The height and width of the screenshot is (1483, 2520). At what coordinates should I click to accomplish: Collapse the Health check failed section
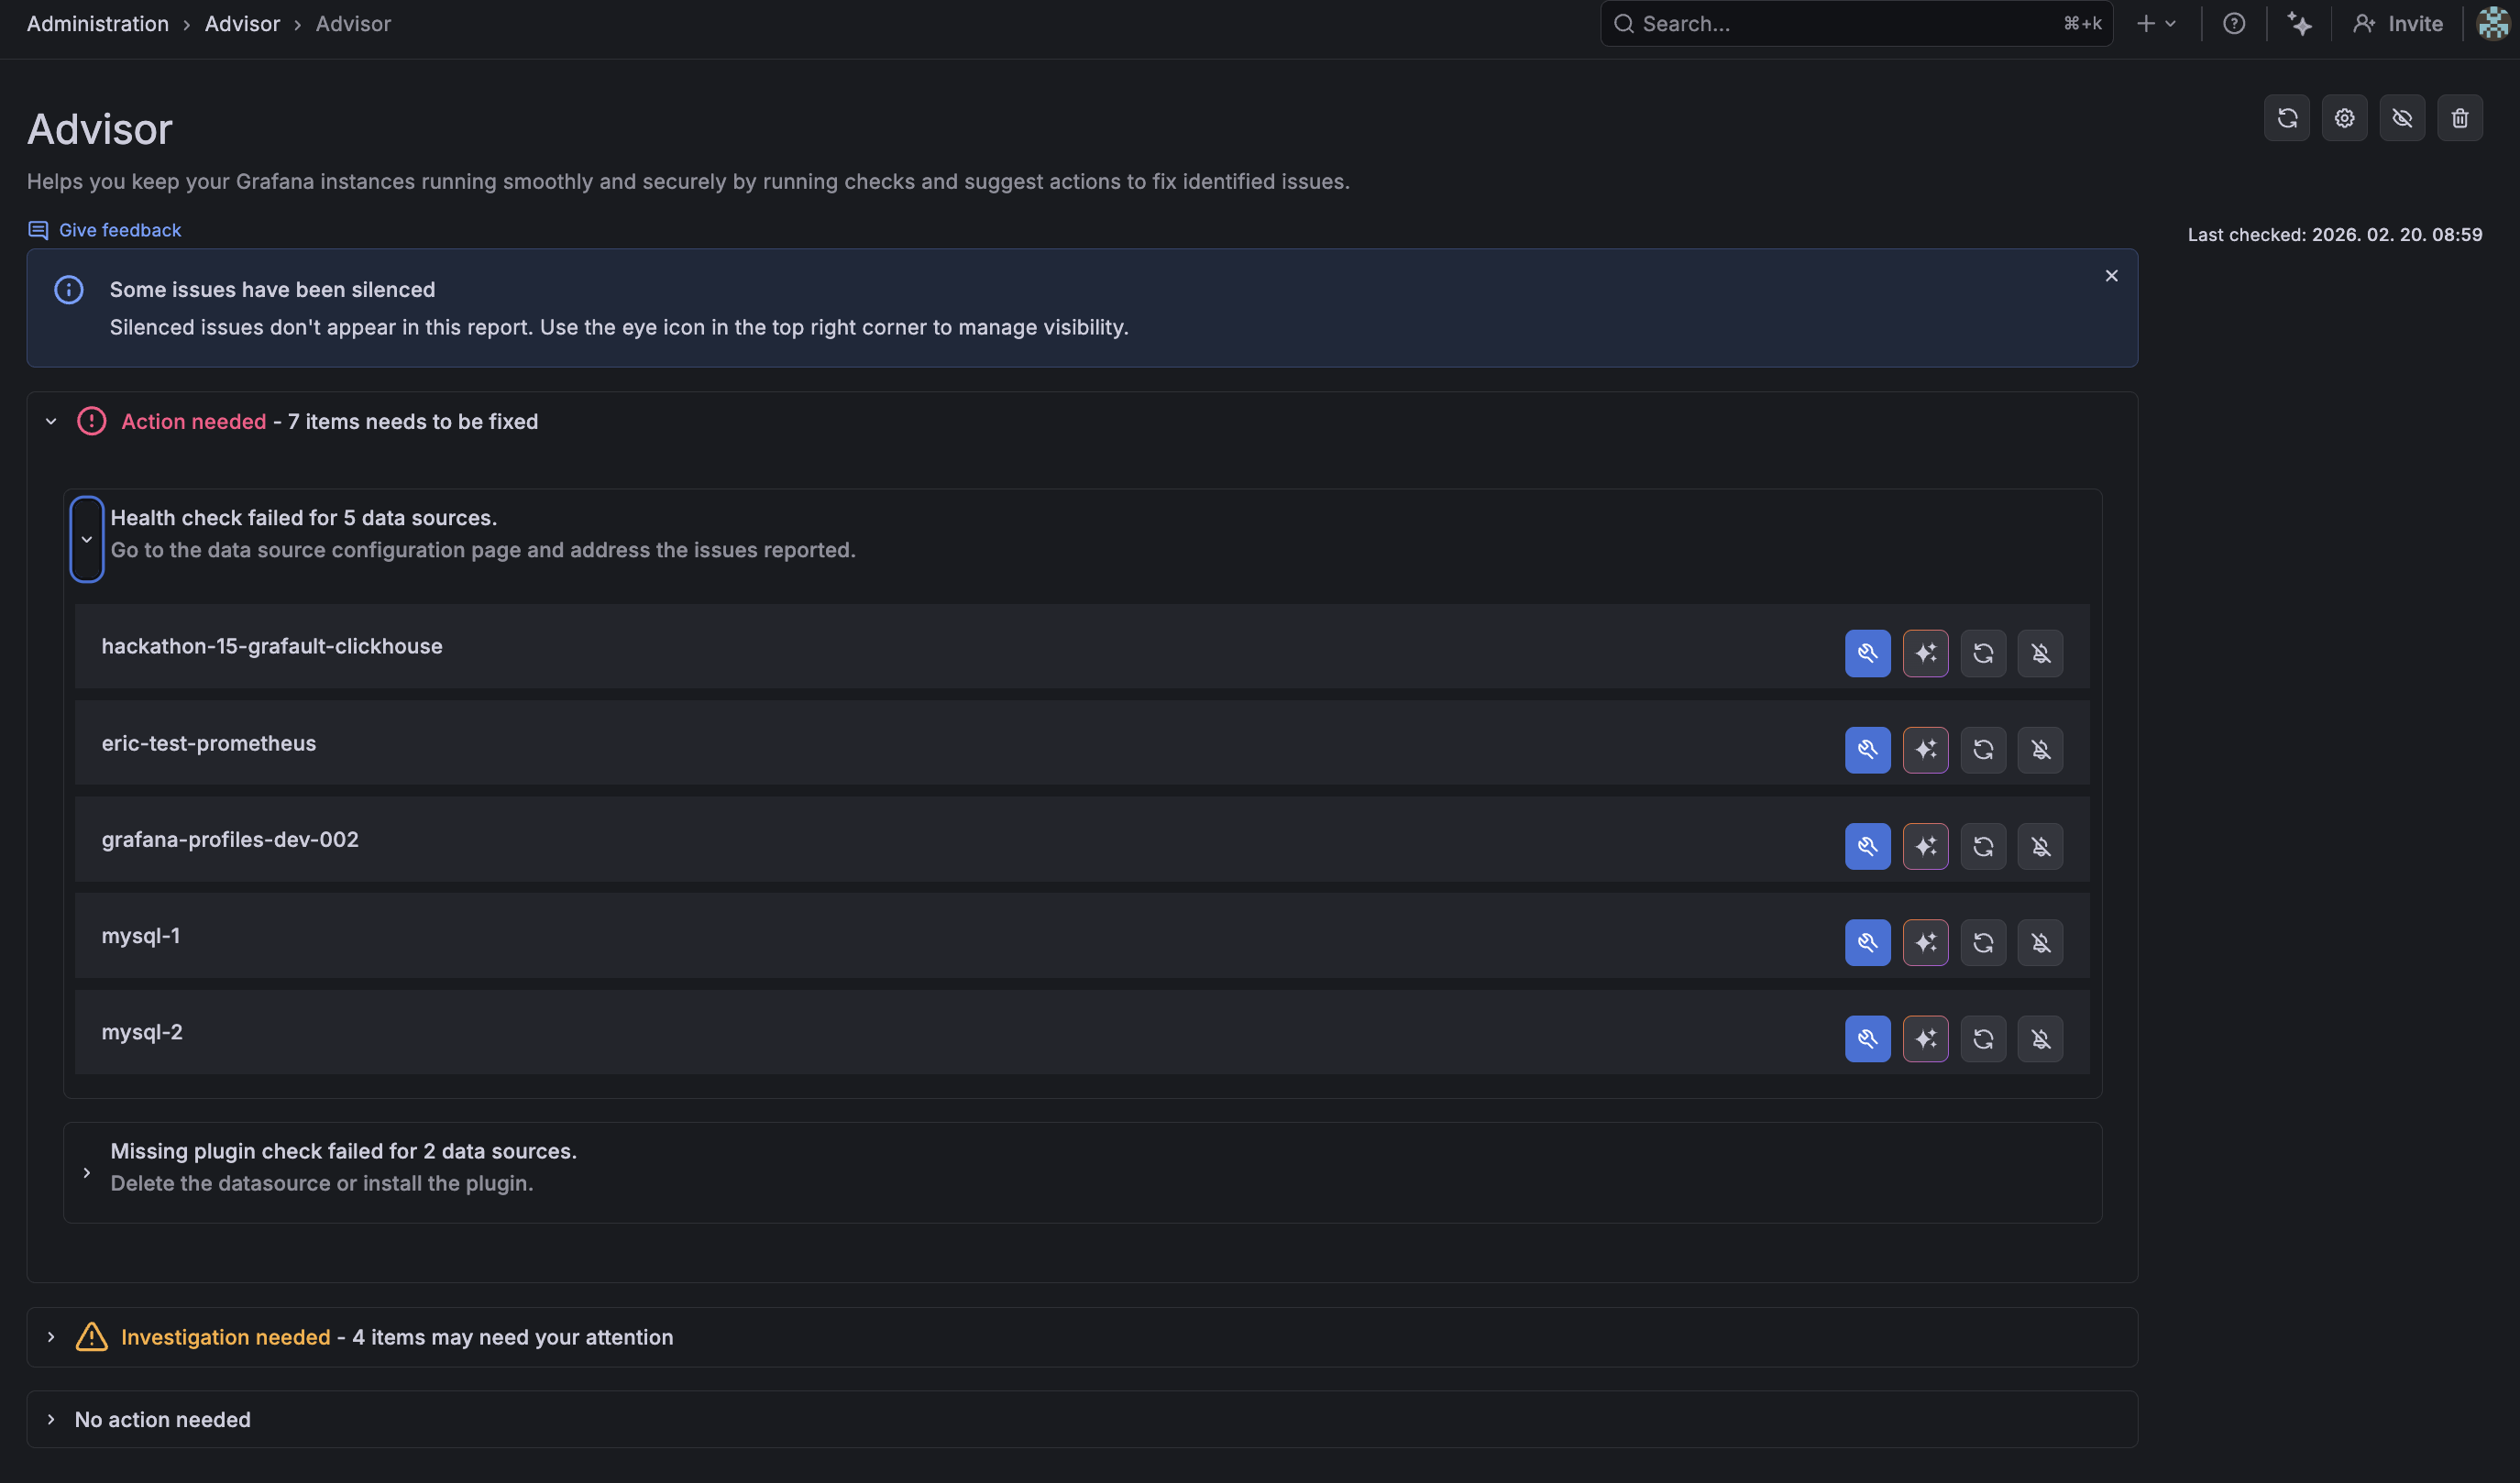pyautogui.click(x=87, y=539)
